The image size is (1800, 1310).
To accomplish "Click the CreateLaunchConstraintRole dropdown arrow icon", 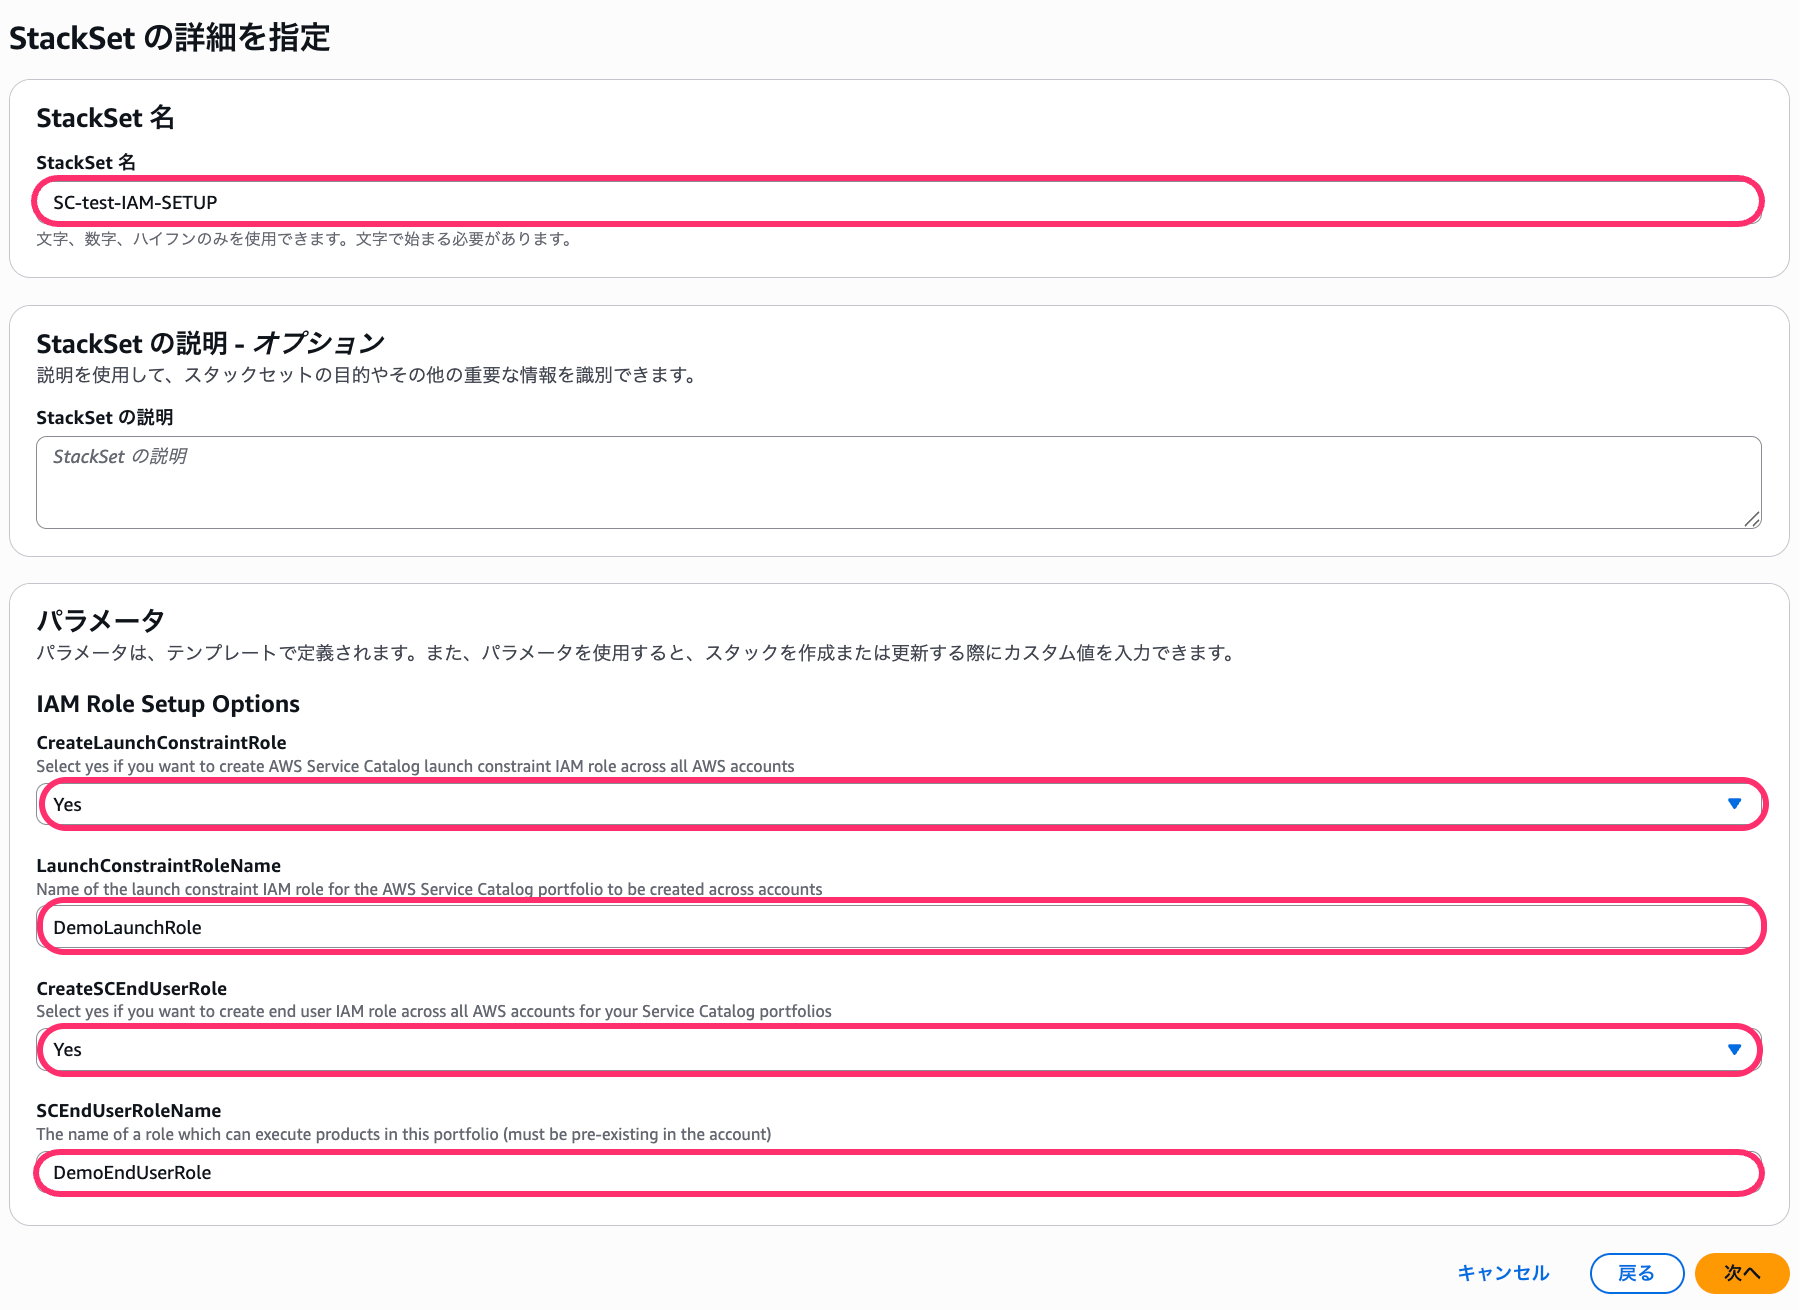I will point(1734,804).
